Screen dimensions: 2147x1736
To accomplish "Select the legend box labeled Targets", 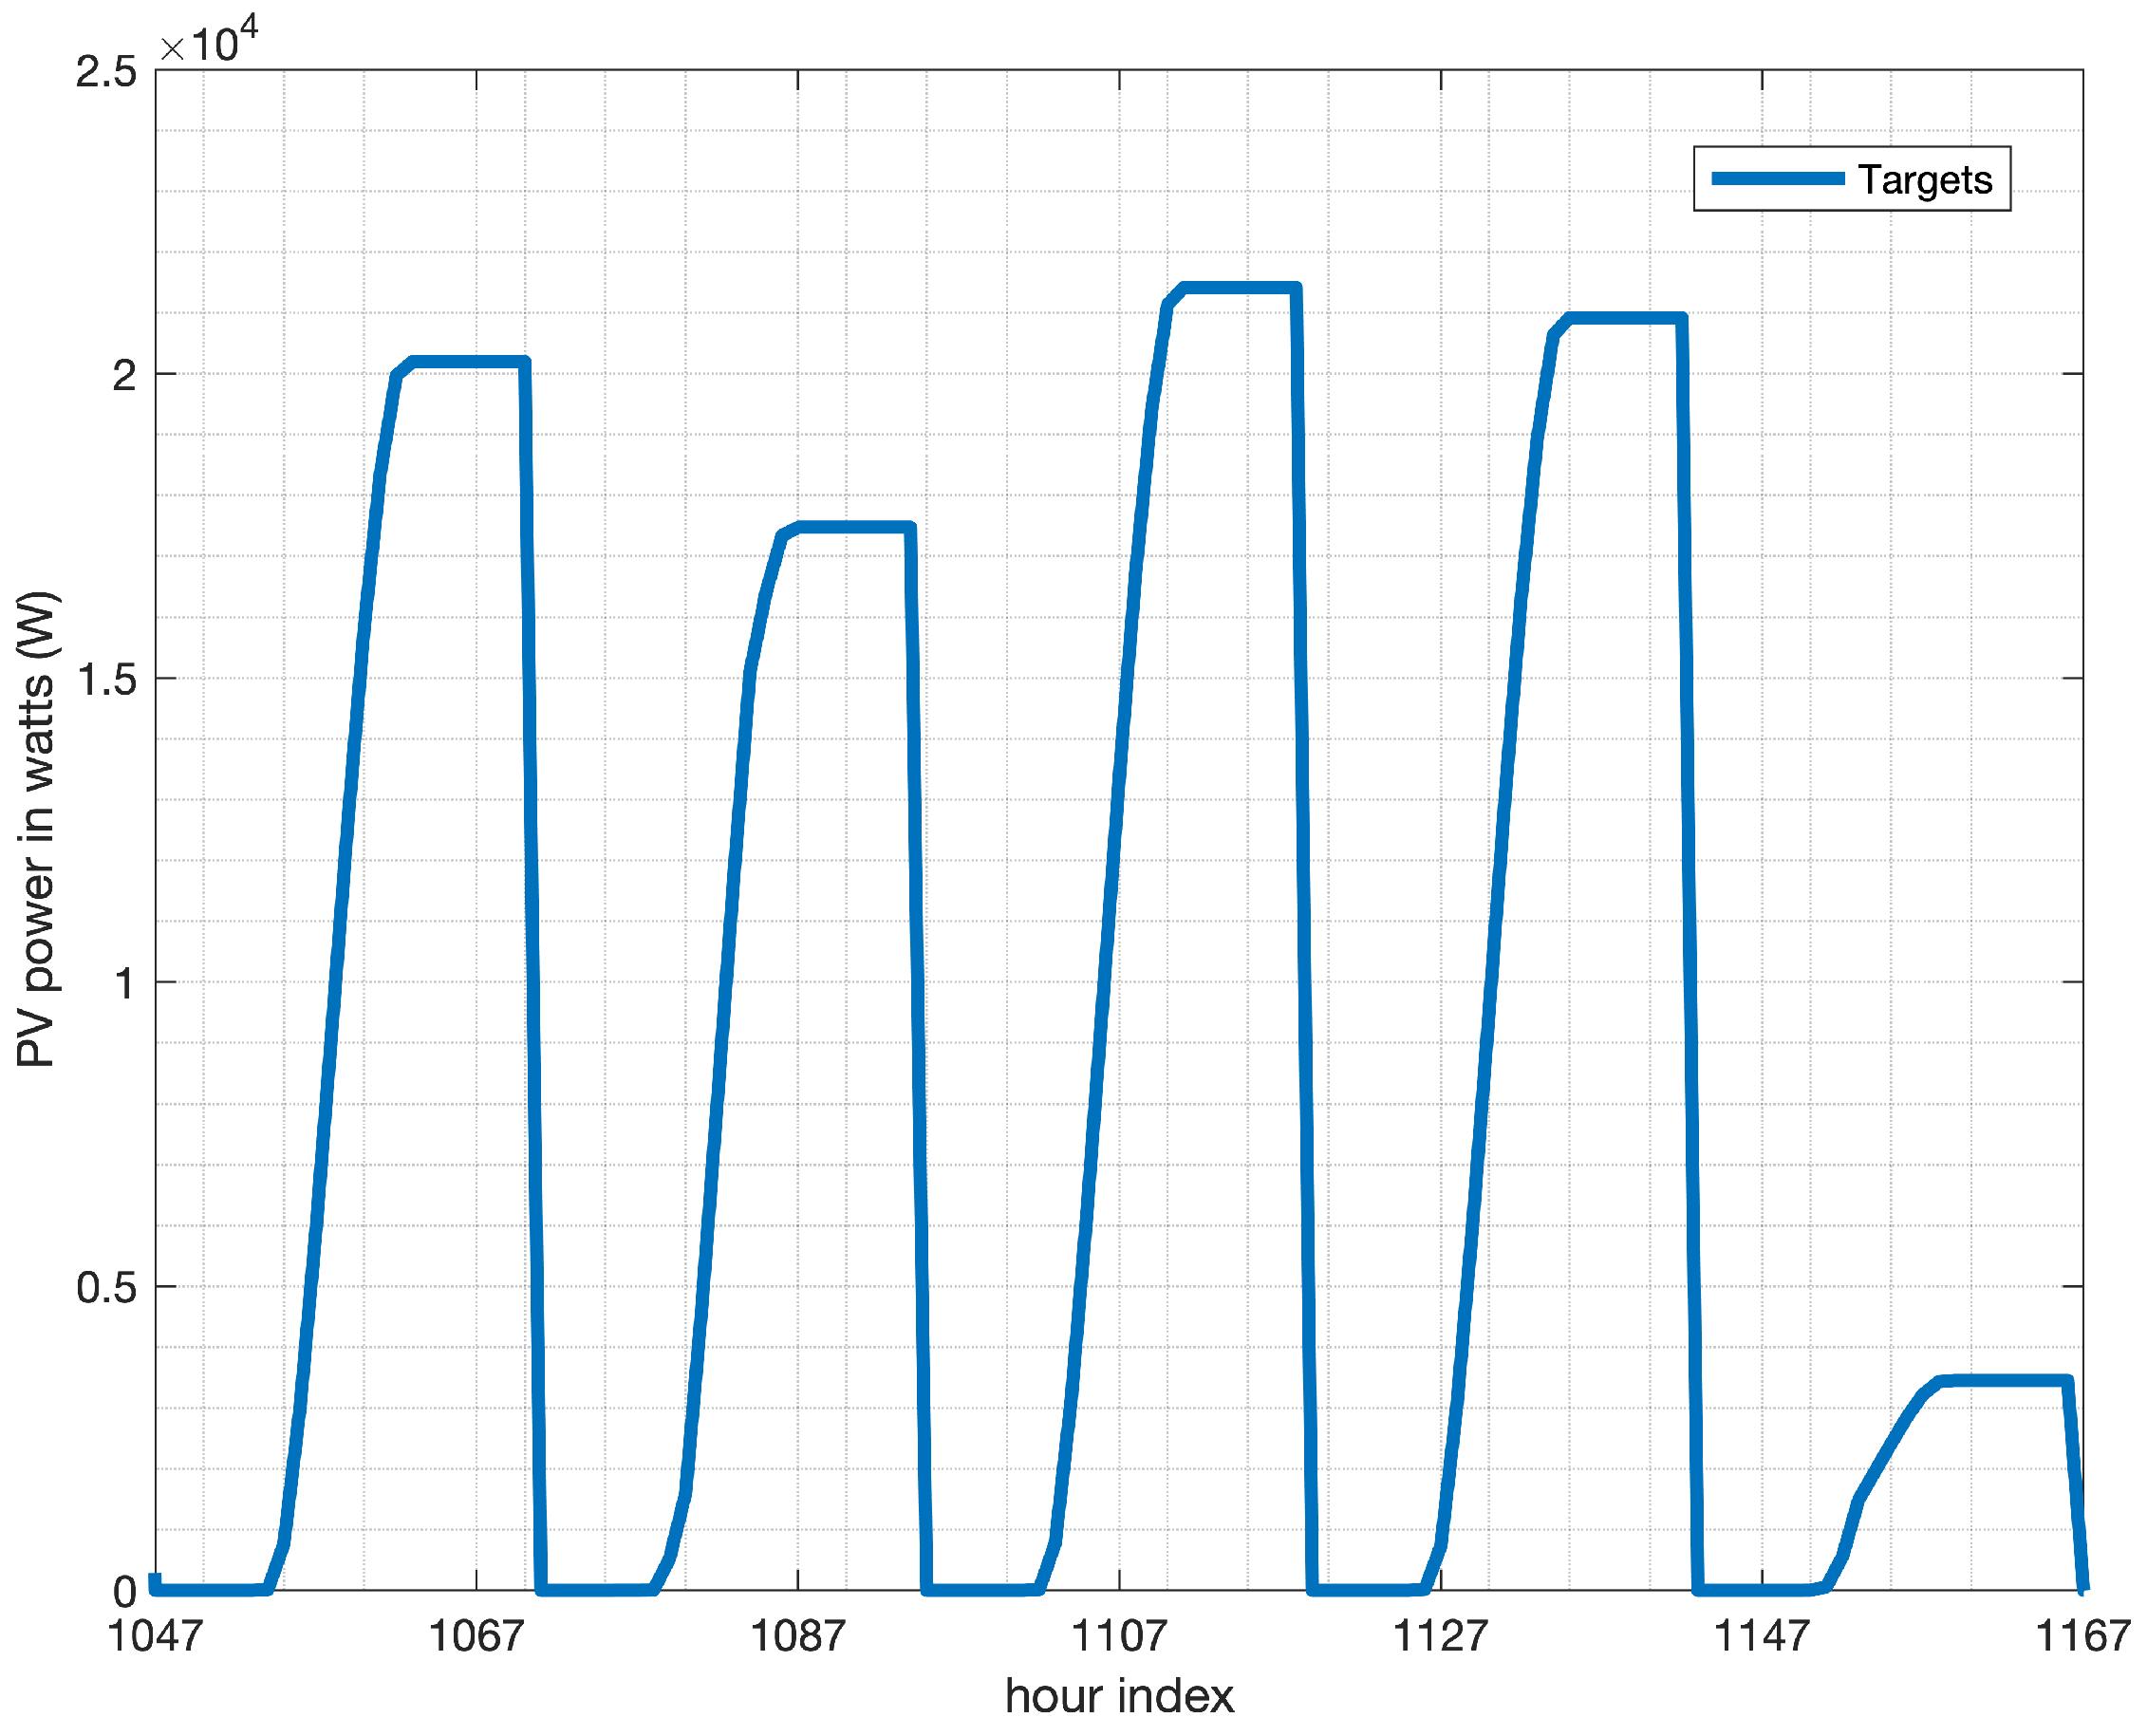I will [x=1853, y=179].
